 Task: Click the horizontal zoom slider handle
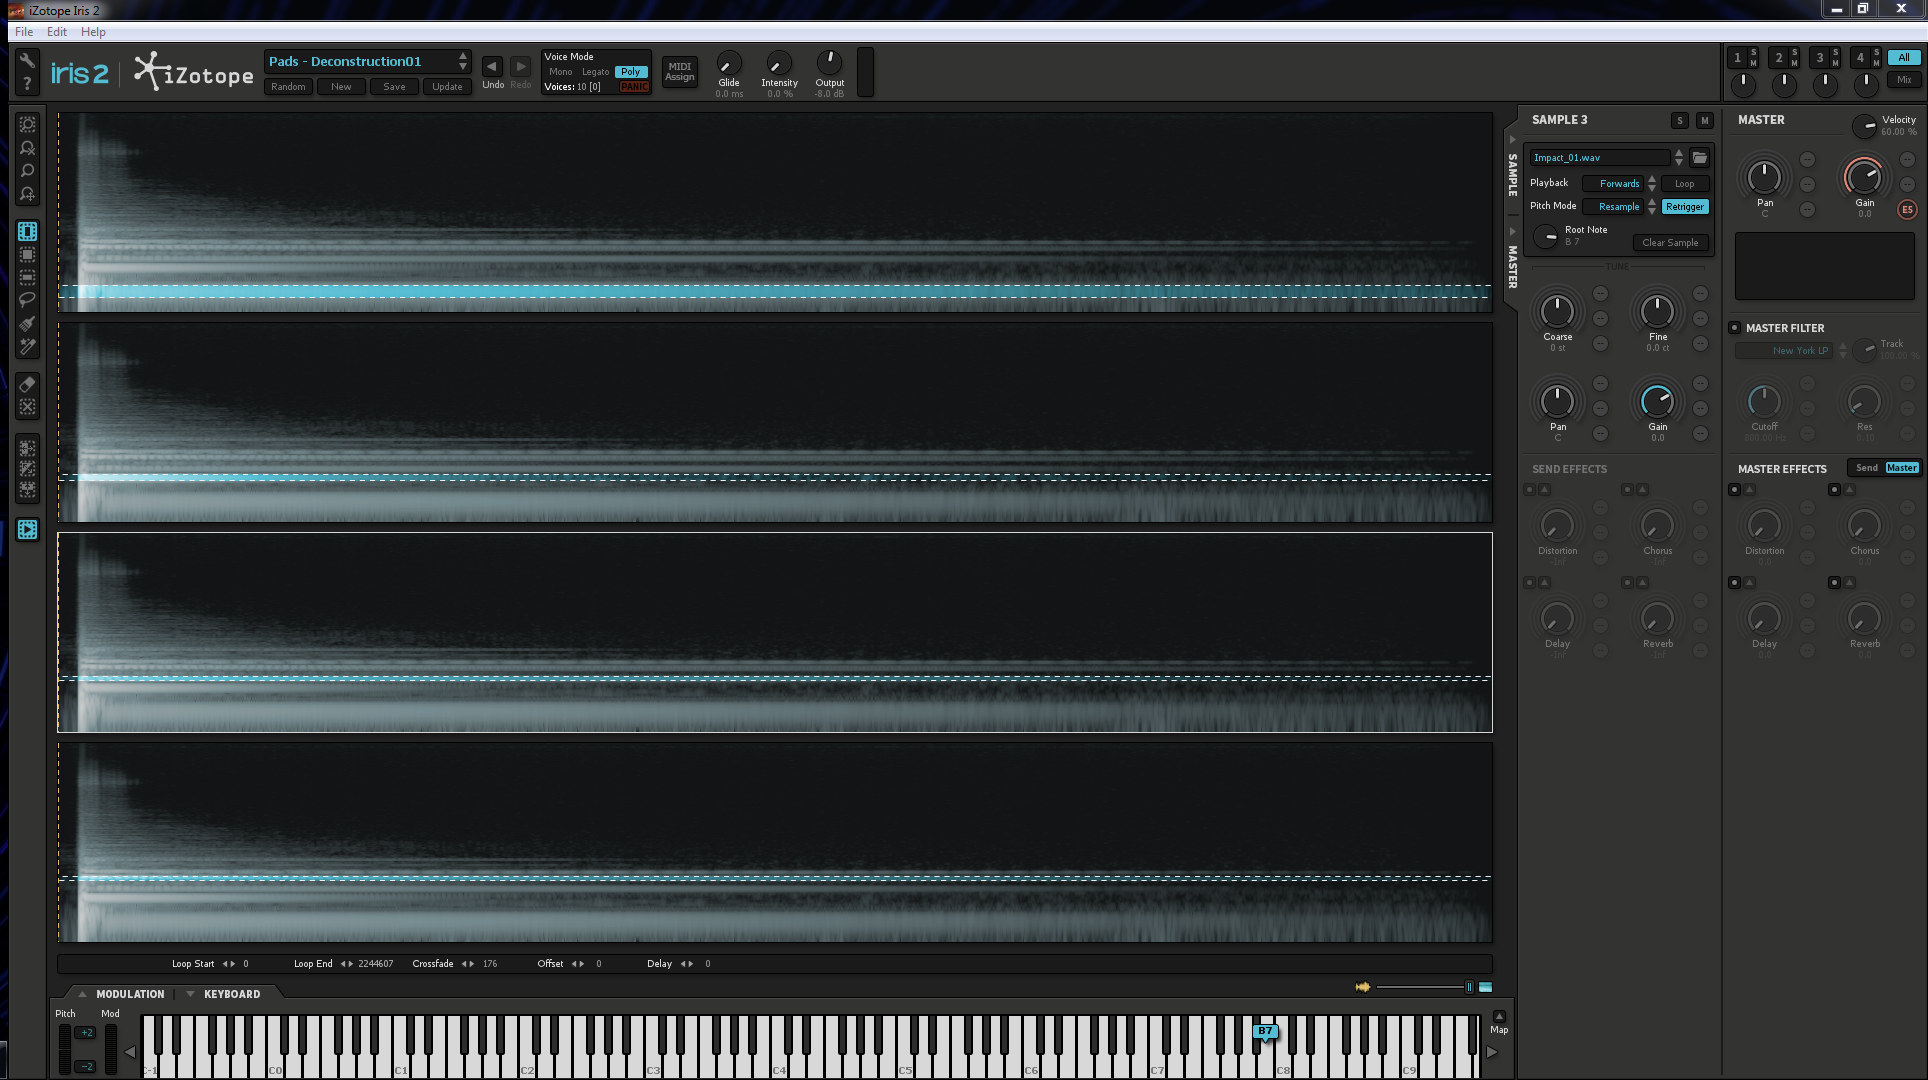coord(1469,987)
